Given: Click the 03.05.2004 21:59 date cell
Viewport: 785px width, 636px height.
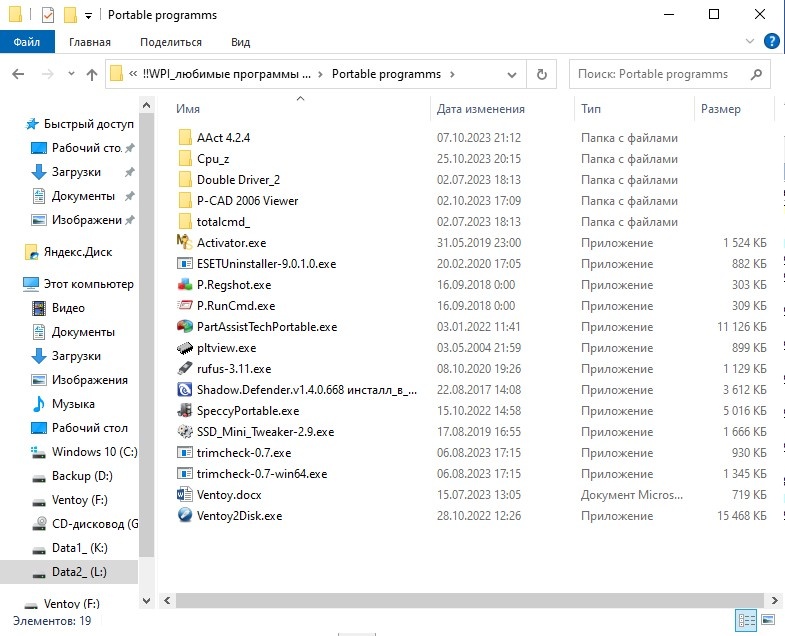Looking at the screenshot, I should pos(479,348).
